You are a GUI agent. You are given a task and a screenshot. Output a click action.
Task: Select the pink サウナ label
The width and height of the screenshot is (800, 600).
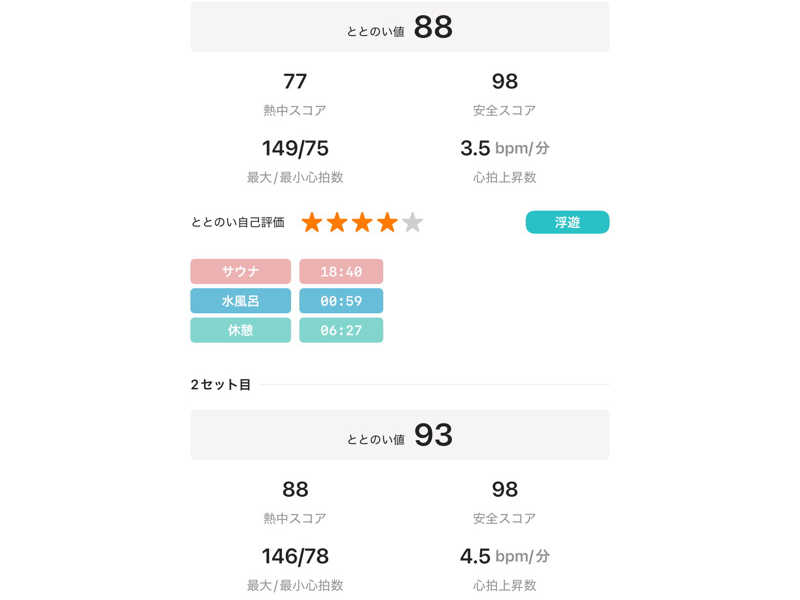tap(240, 271)
